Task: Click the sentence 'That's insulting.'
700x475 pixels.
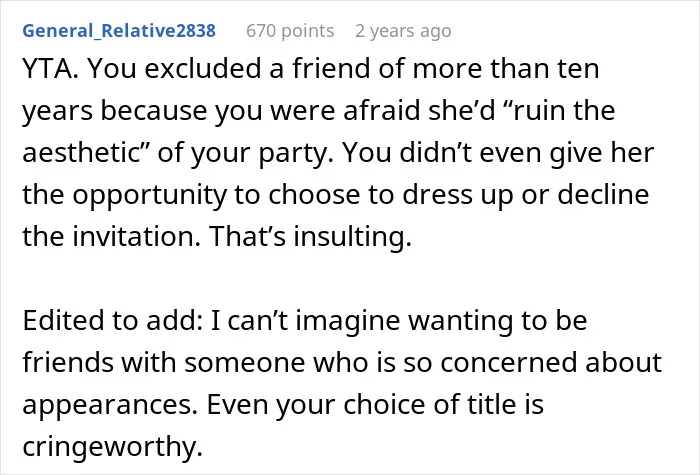Action: (310, 236)
